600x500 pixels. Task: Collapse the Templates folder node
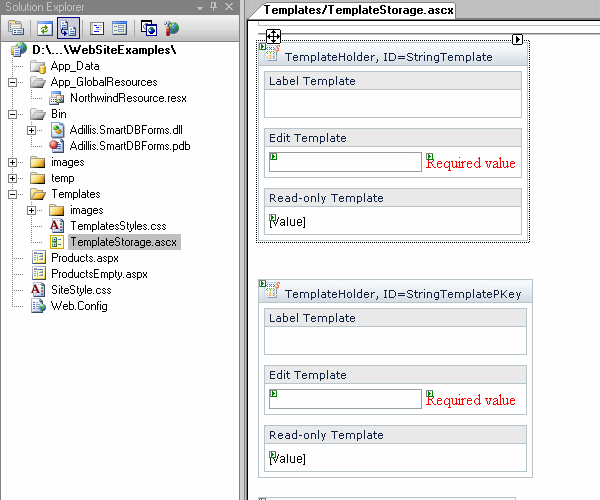click(12, 195)
